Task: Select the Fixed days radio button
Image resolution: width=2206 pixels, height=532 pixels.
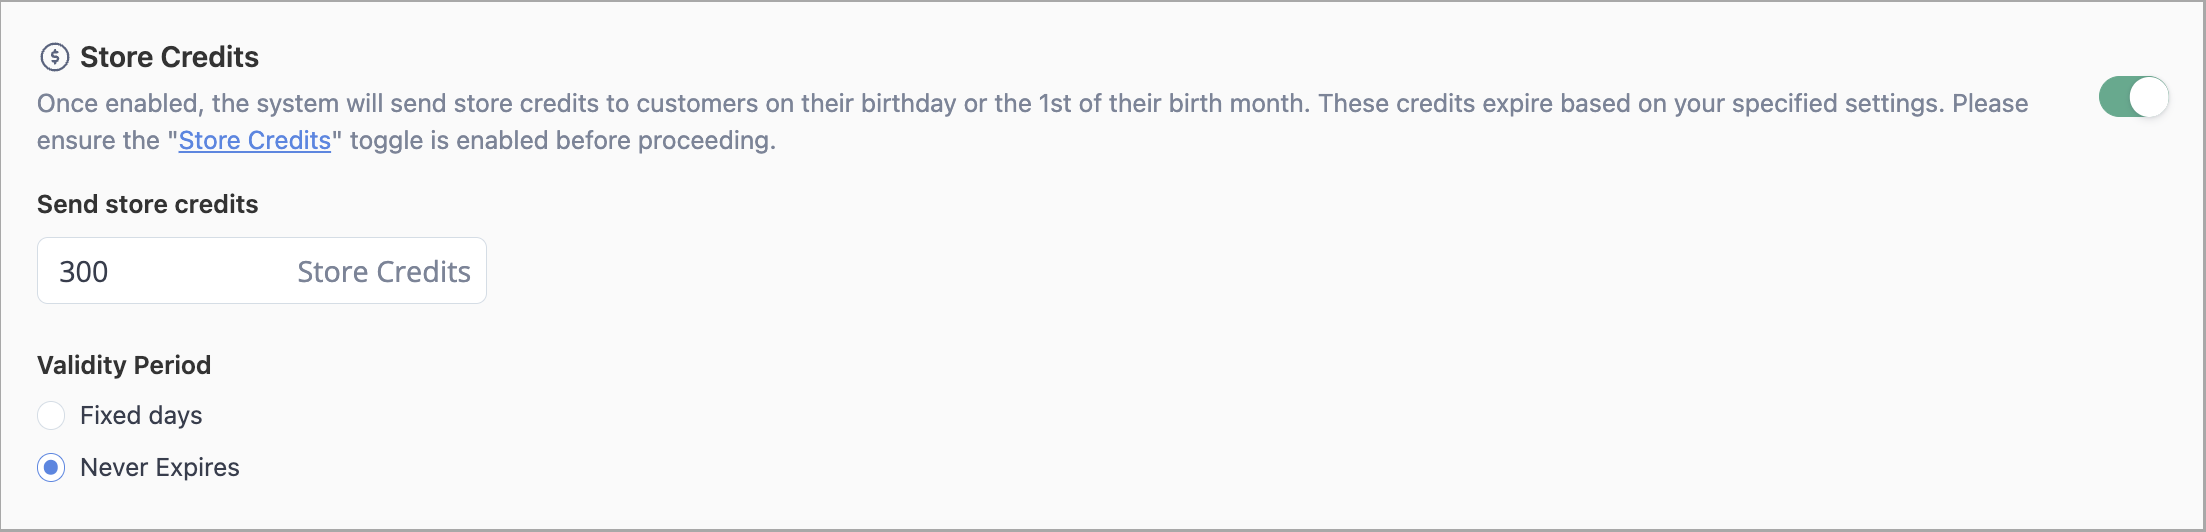Action: (x=51, y=415)
